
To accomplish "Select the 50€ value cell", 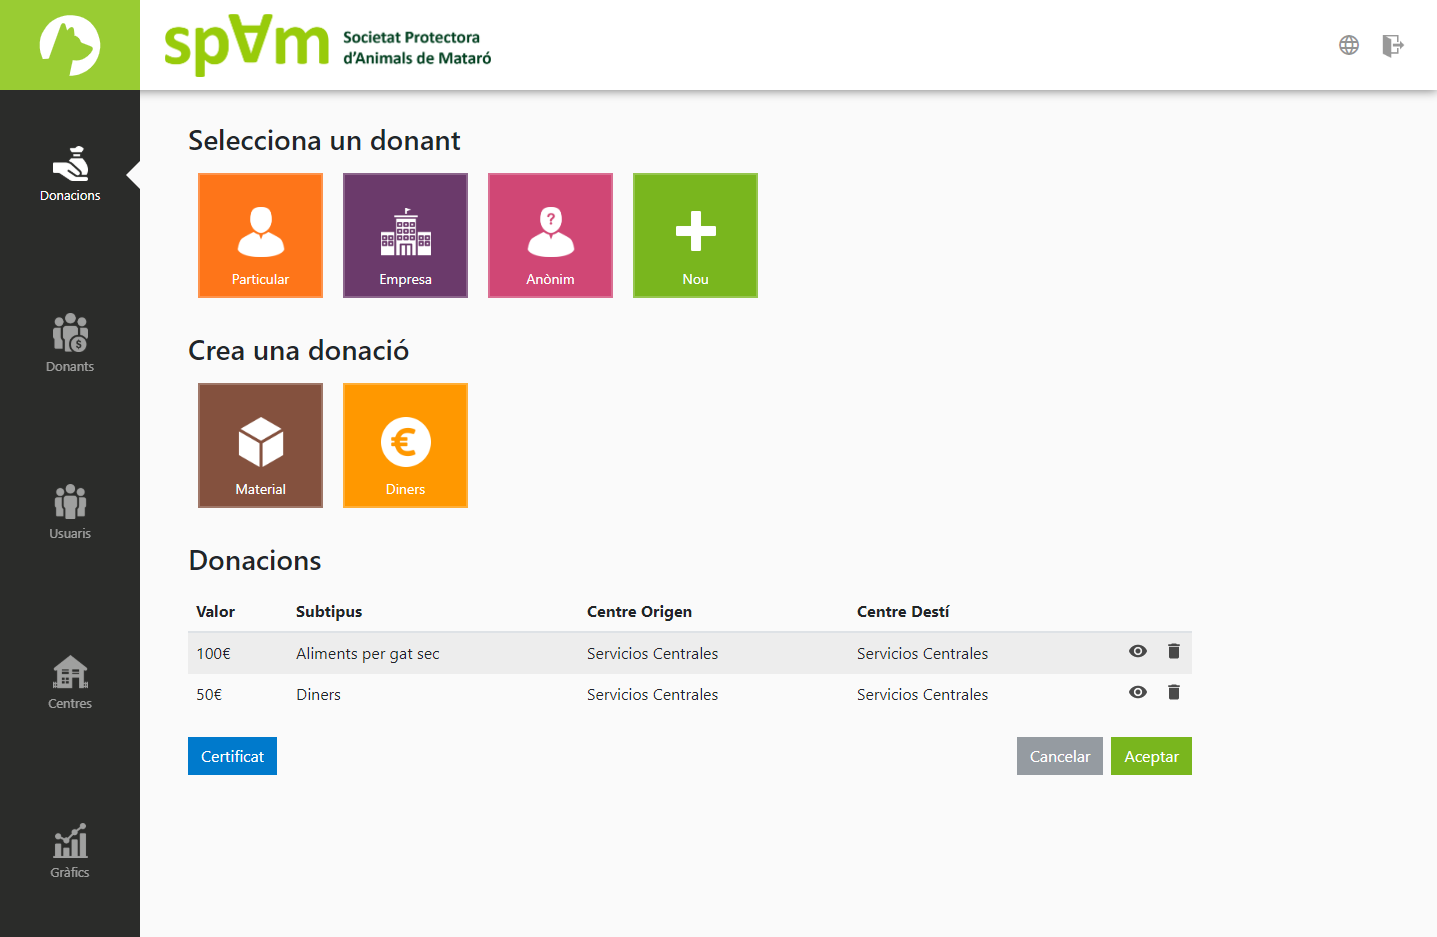I will [x=209, y=694].
